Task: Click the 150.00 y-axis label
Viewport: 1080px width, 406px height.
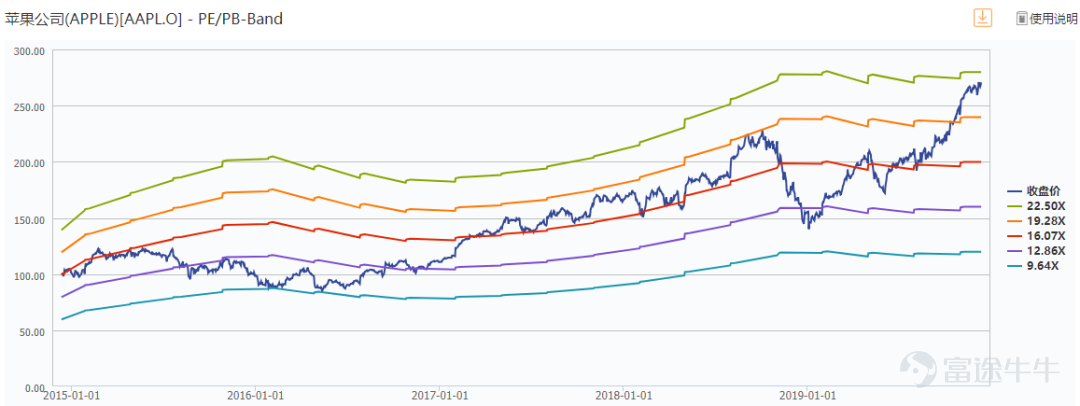Action: (27, 219)
